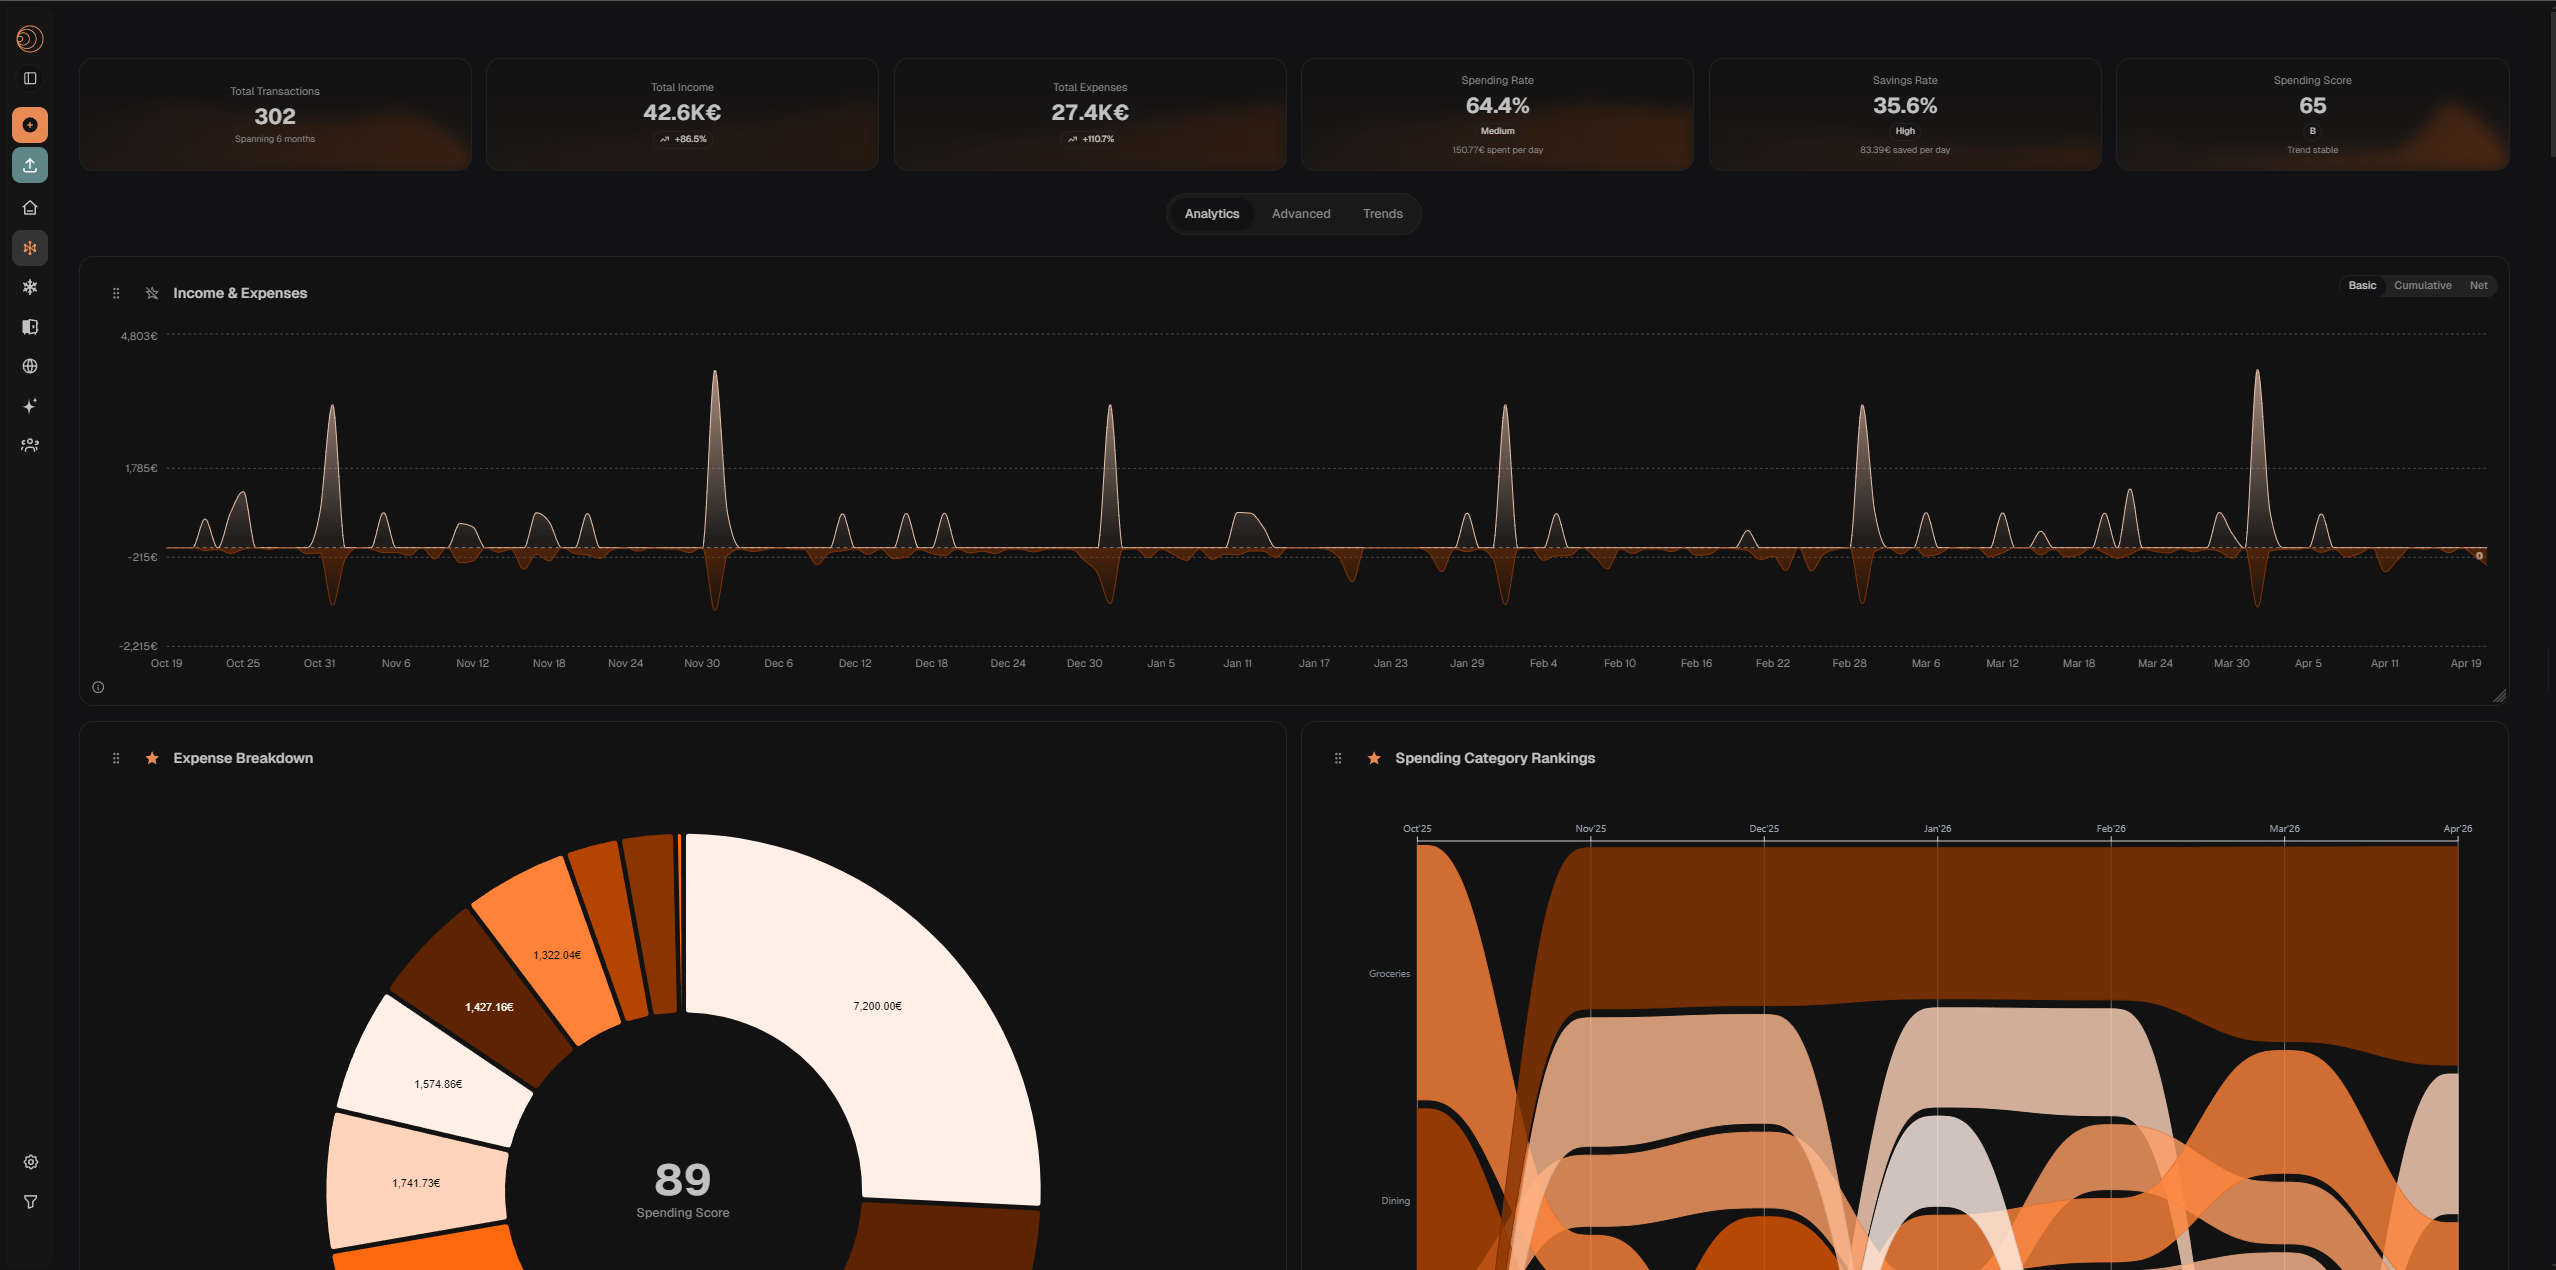
Task: Click the Groceries ranking label
Action: coord(1389,974)
